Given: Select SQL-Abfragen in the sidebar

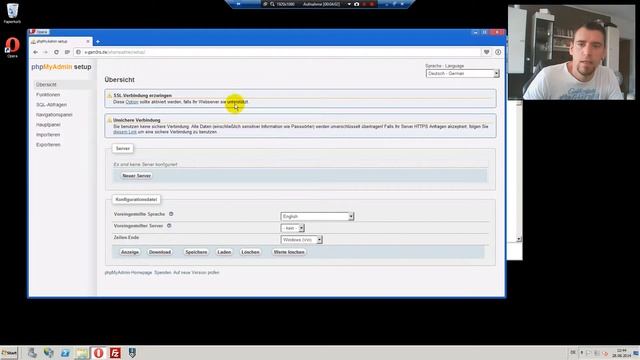Looking at the screenshot, I should click(51, 105).
